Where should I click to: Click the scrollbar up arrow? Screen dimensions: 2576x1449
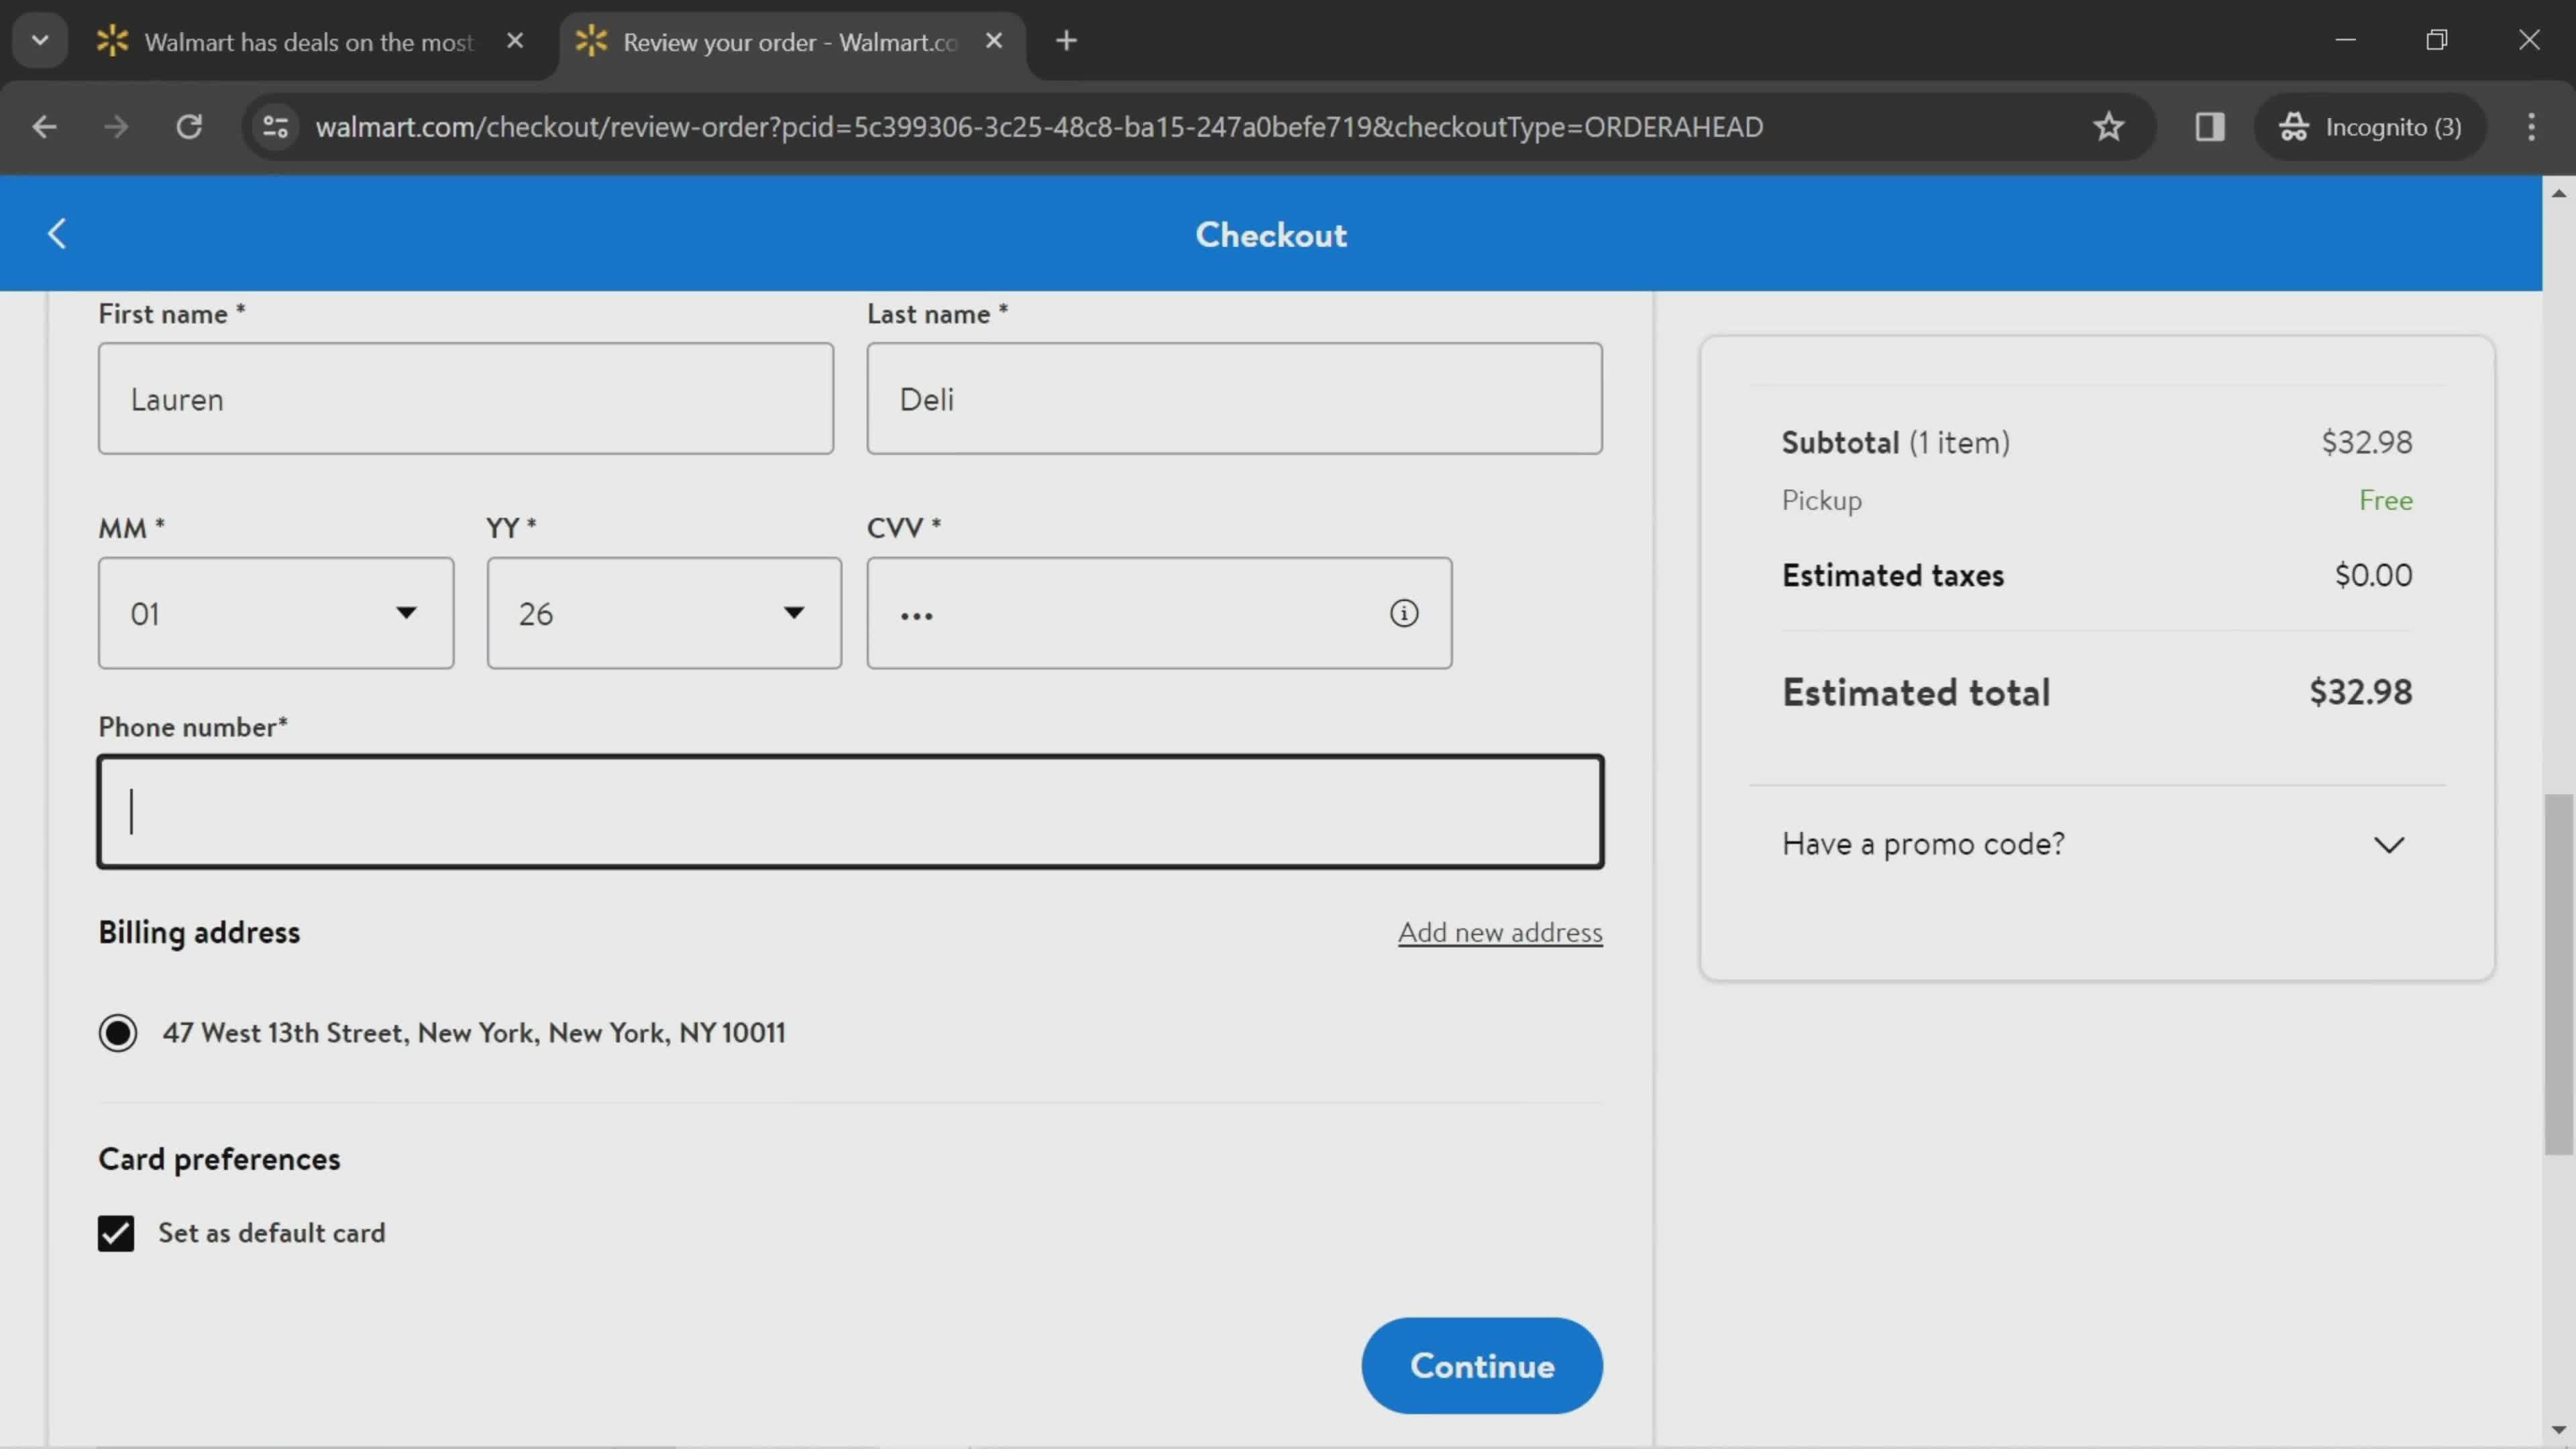tap(2559, 193)
